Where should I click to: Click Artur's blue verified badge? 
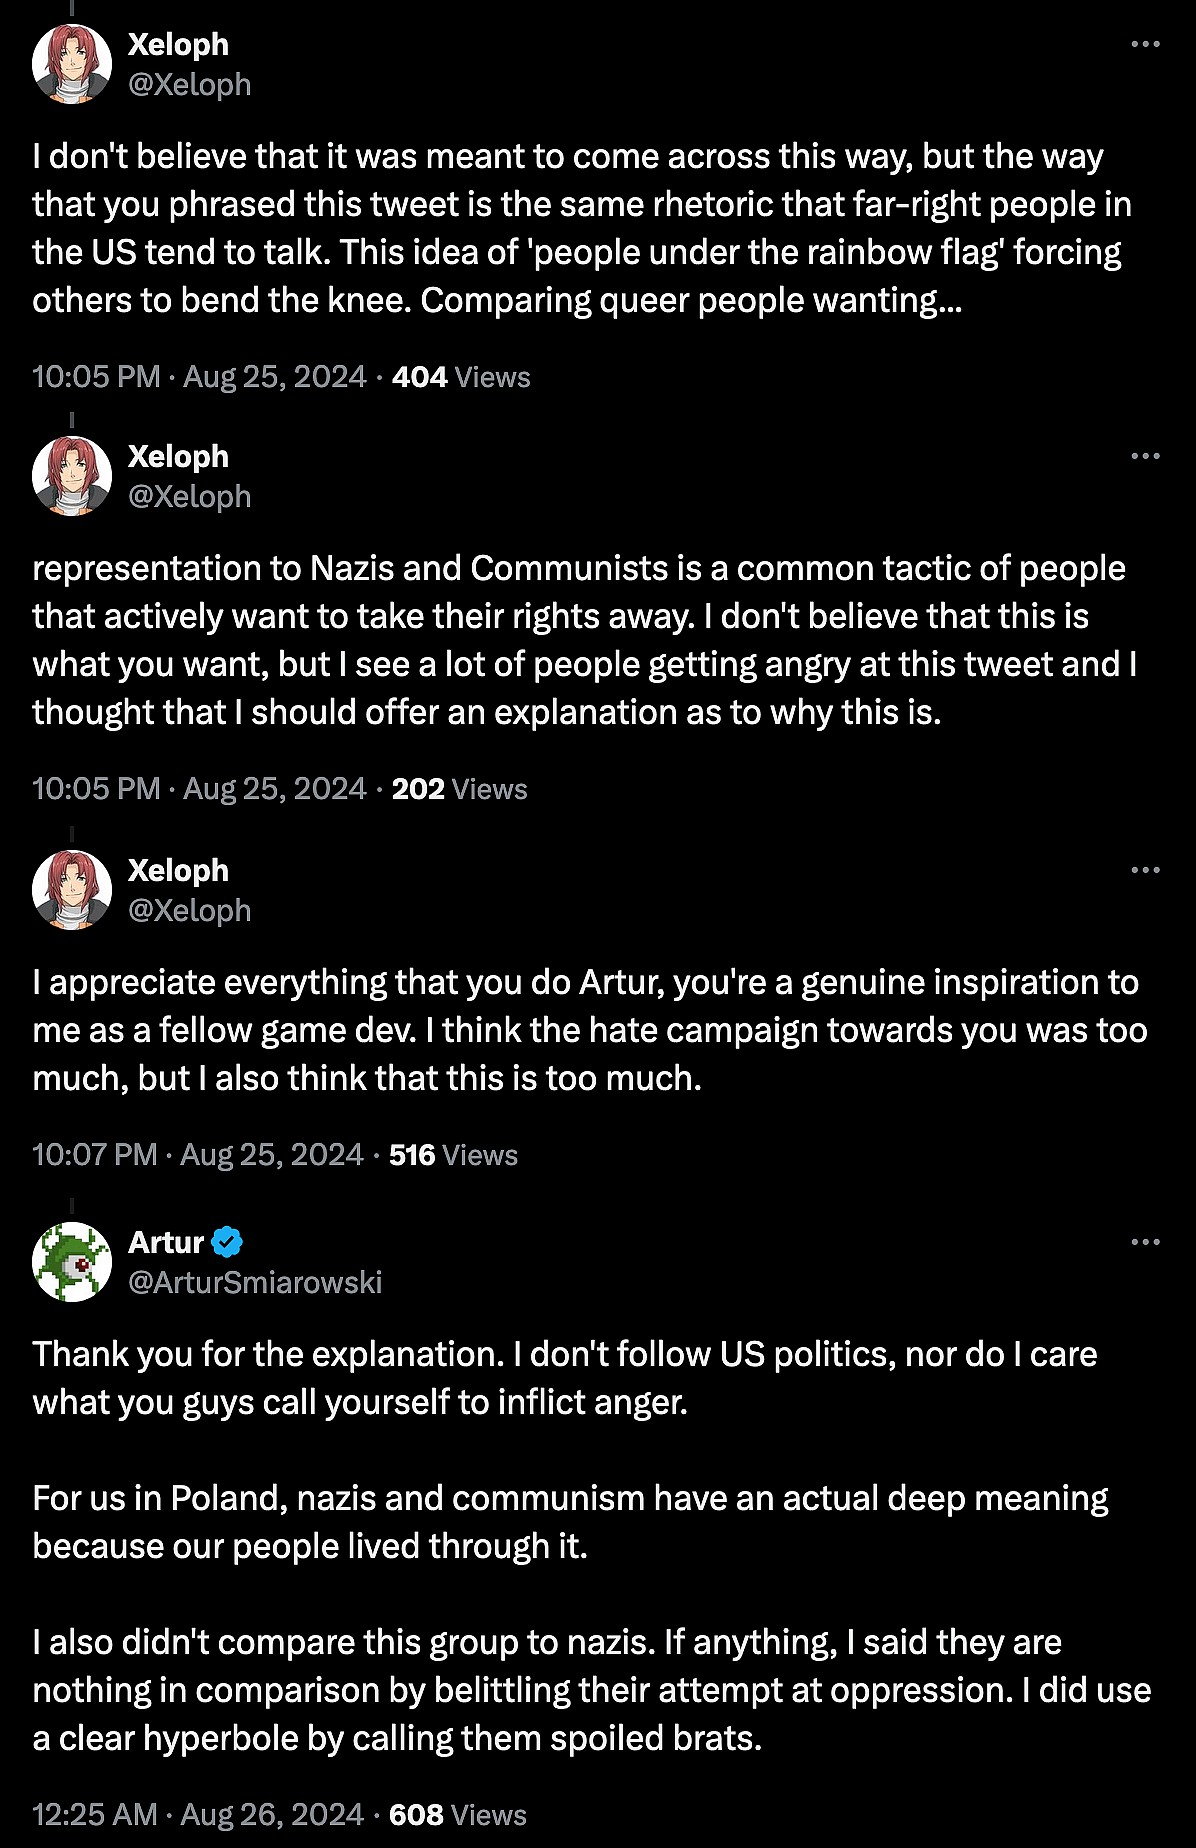[x=227, y=1242]
